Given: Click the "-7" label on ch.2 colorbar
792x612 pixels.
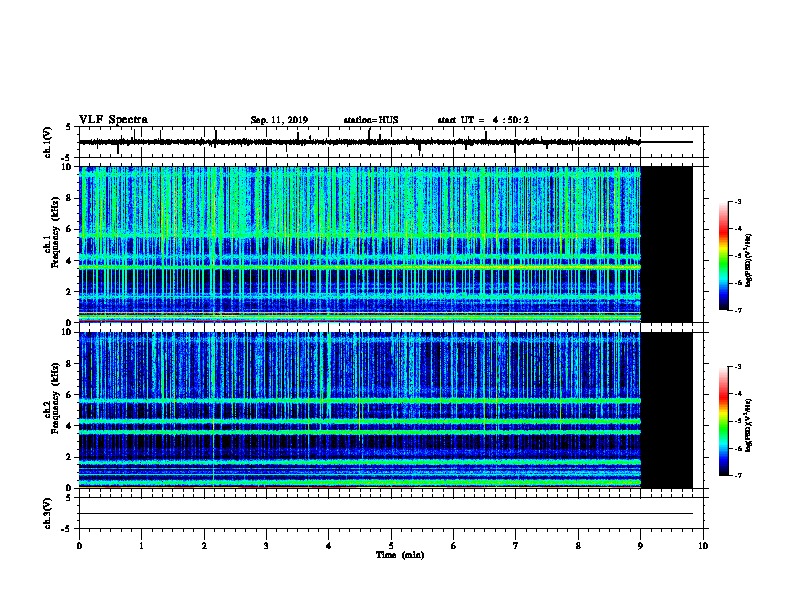Looking at the screenshot, I should (x=737, y=475).
